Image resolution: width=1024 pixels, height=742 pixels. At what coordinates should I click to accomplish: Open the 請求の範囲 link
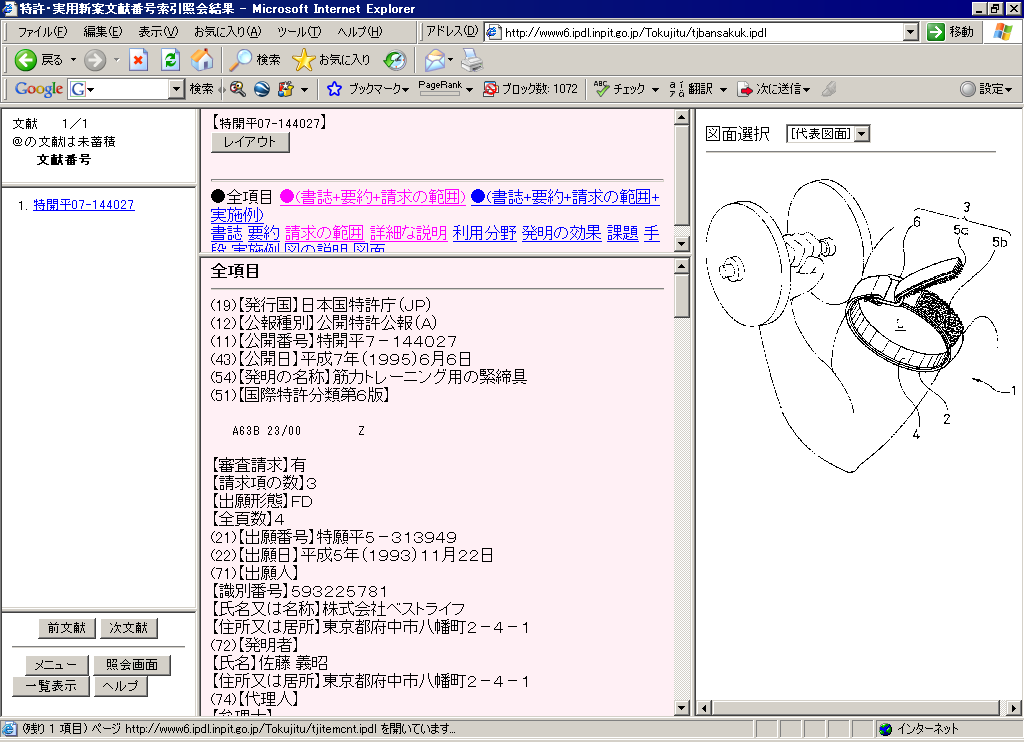click(324, 233)
